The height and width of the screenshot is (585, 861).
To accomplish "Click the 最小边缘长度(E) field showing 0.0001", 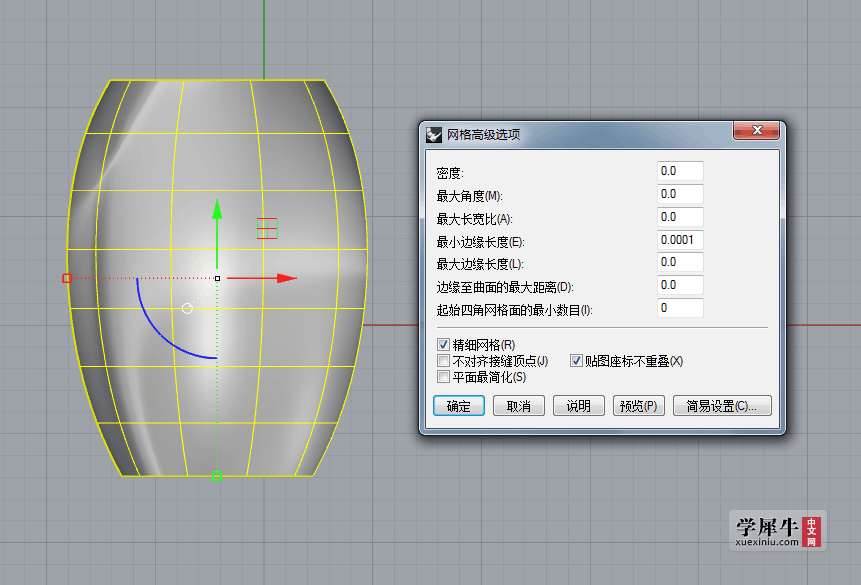I will 680,240.
